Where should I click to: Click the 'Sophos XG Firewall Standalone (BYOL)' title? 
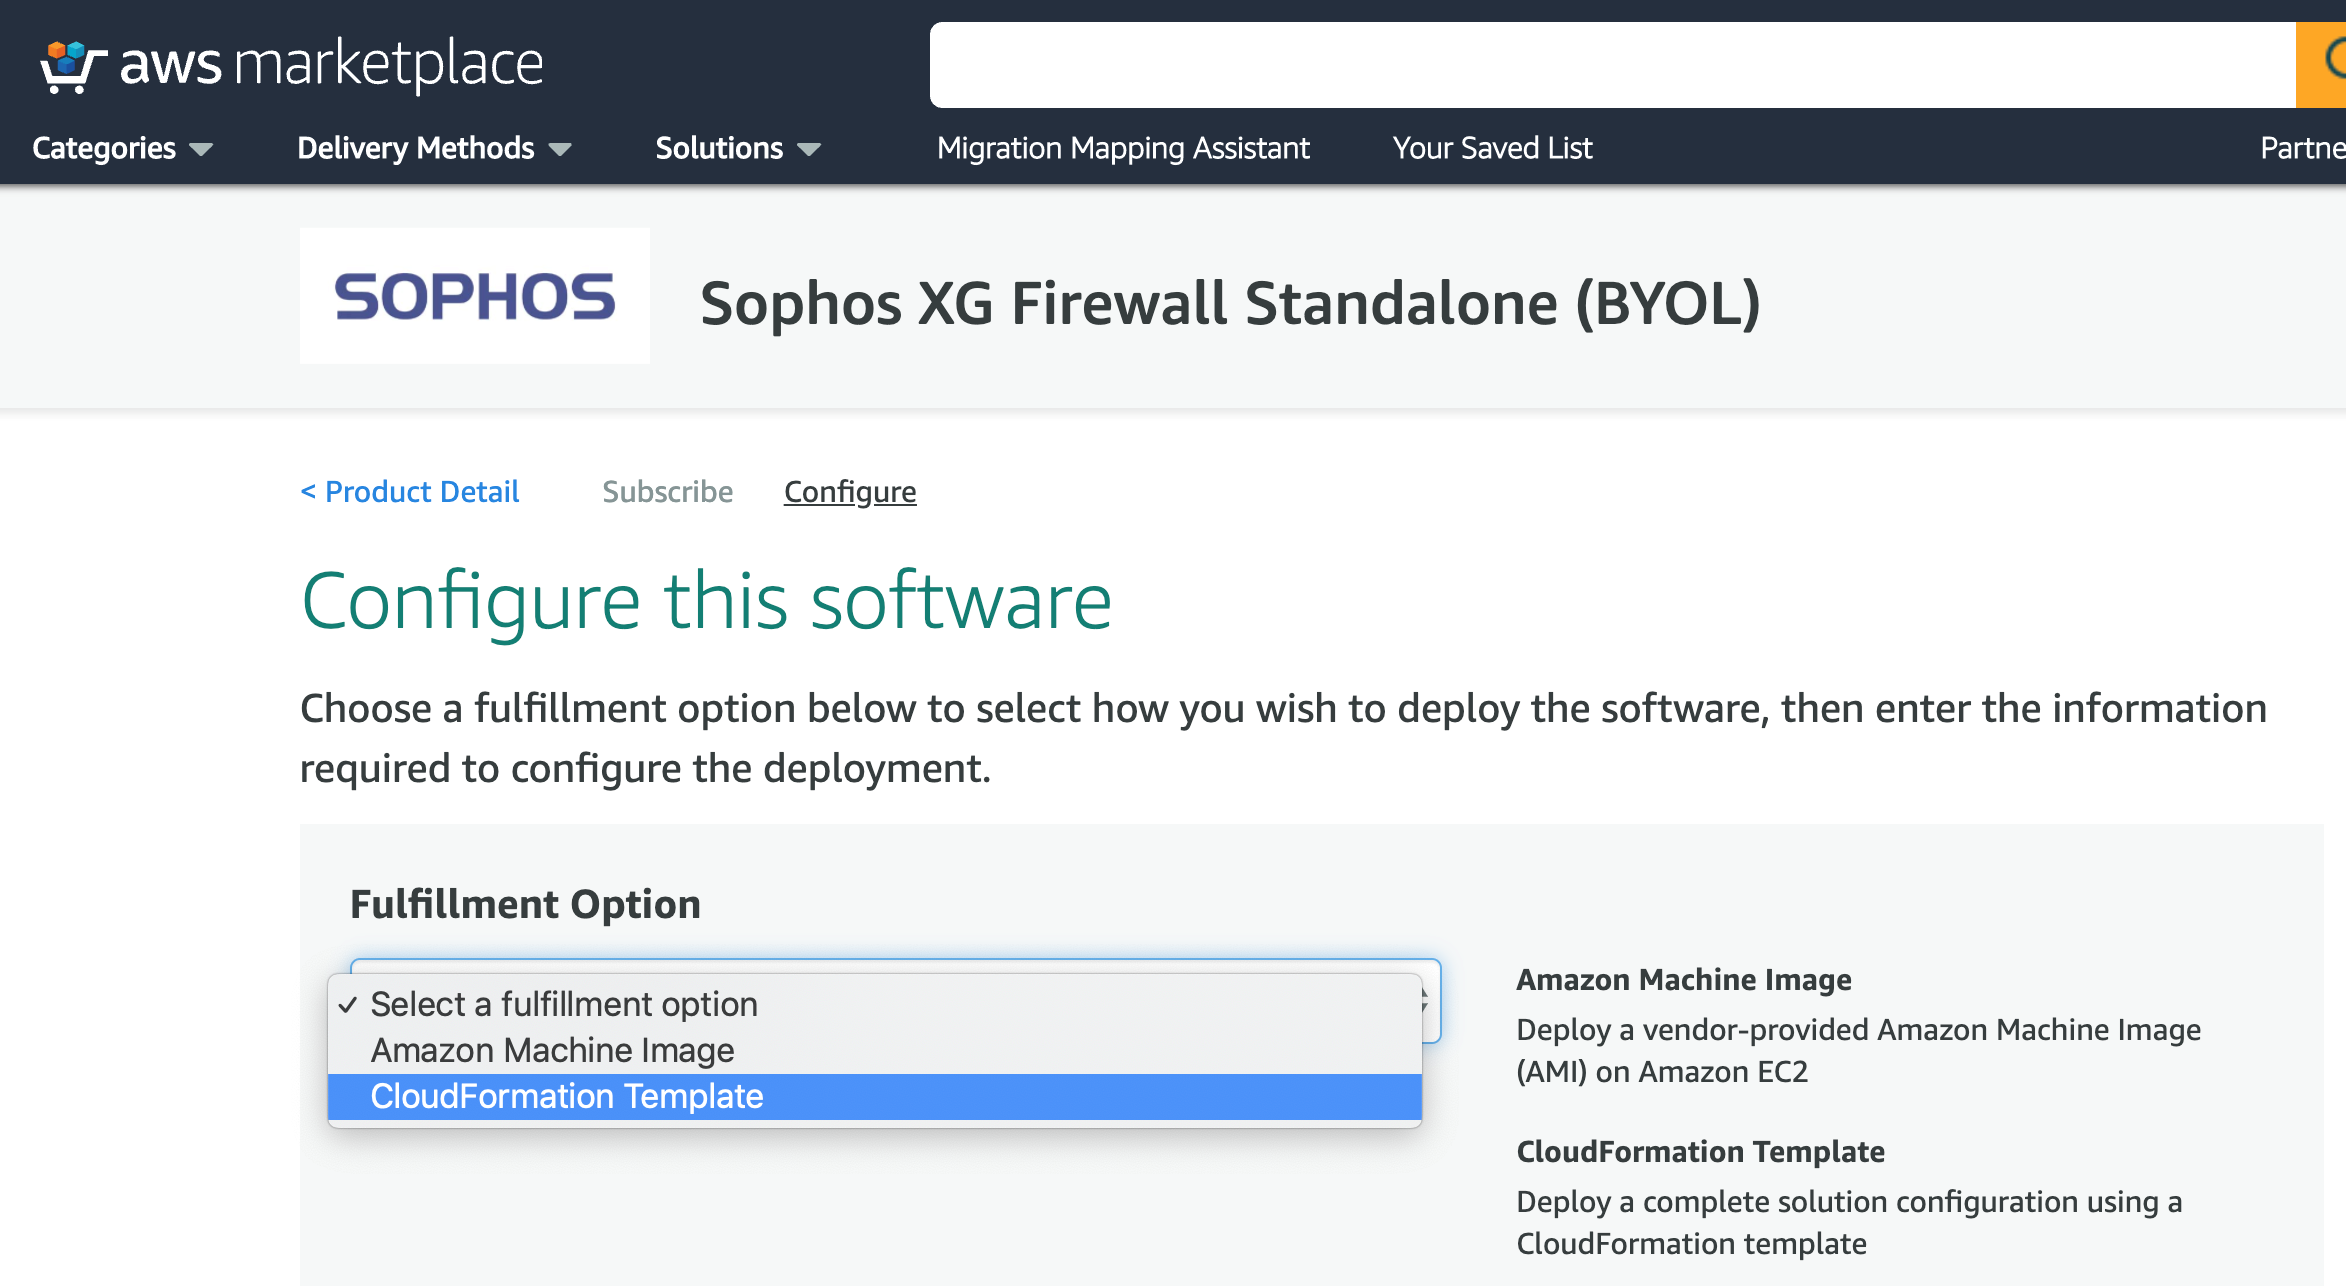coord(1230,303)
